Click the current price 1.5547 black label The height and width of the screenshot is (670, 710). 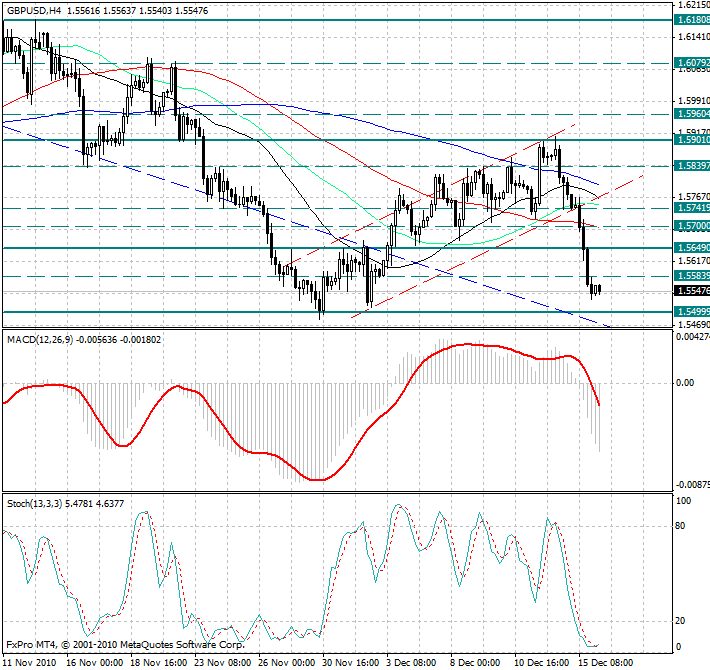click(692, 291)
